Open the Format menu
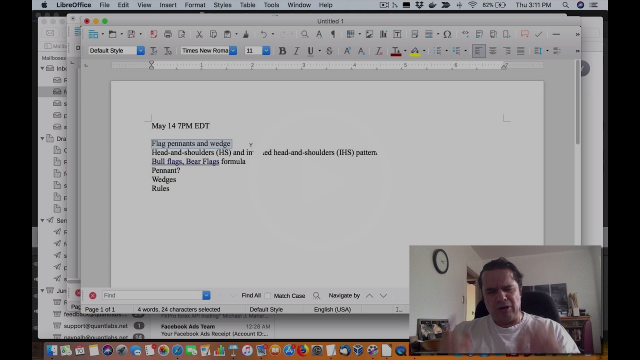The width and height of the screenshot is (640, 360). pos(195,5)
